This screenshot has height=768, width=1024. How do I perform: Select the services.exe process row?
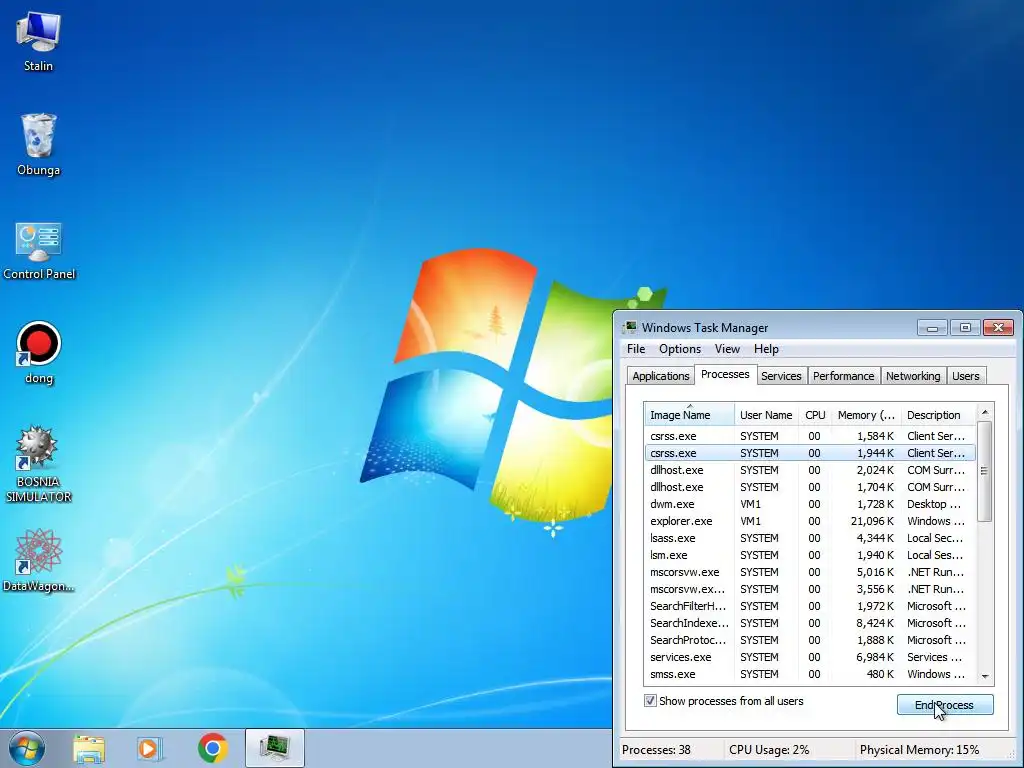point(810,656)
